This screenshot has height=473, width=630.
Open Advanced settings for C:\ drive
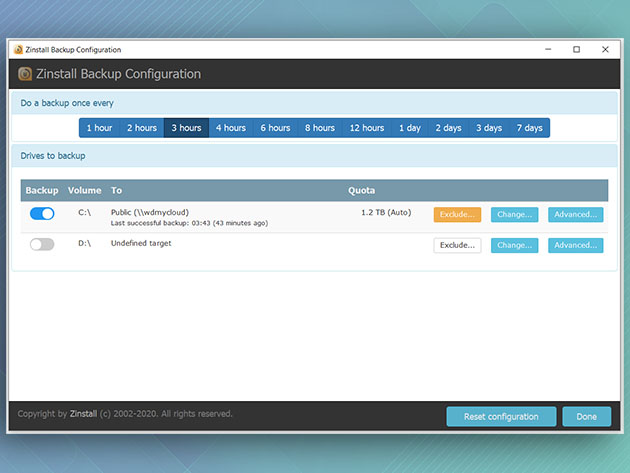pos(575,215)
